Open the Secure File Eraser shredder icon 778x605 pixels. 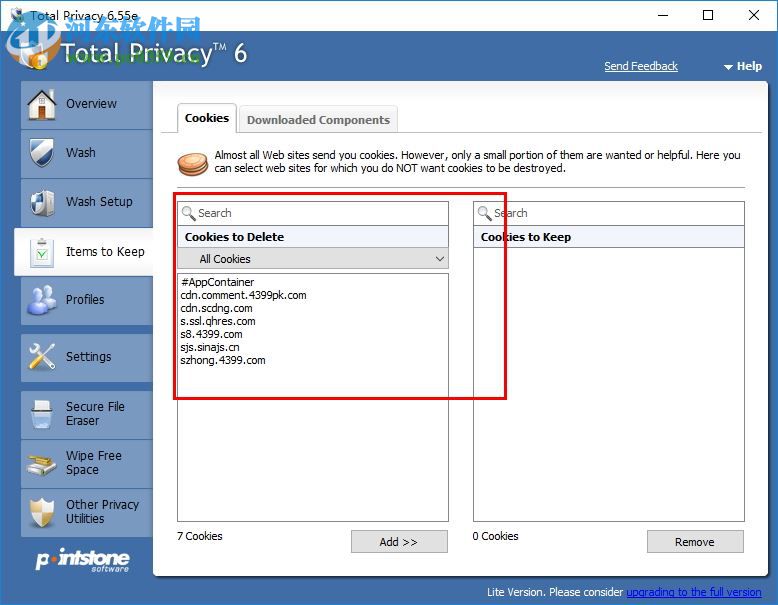pos(42,414)
